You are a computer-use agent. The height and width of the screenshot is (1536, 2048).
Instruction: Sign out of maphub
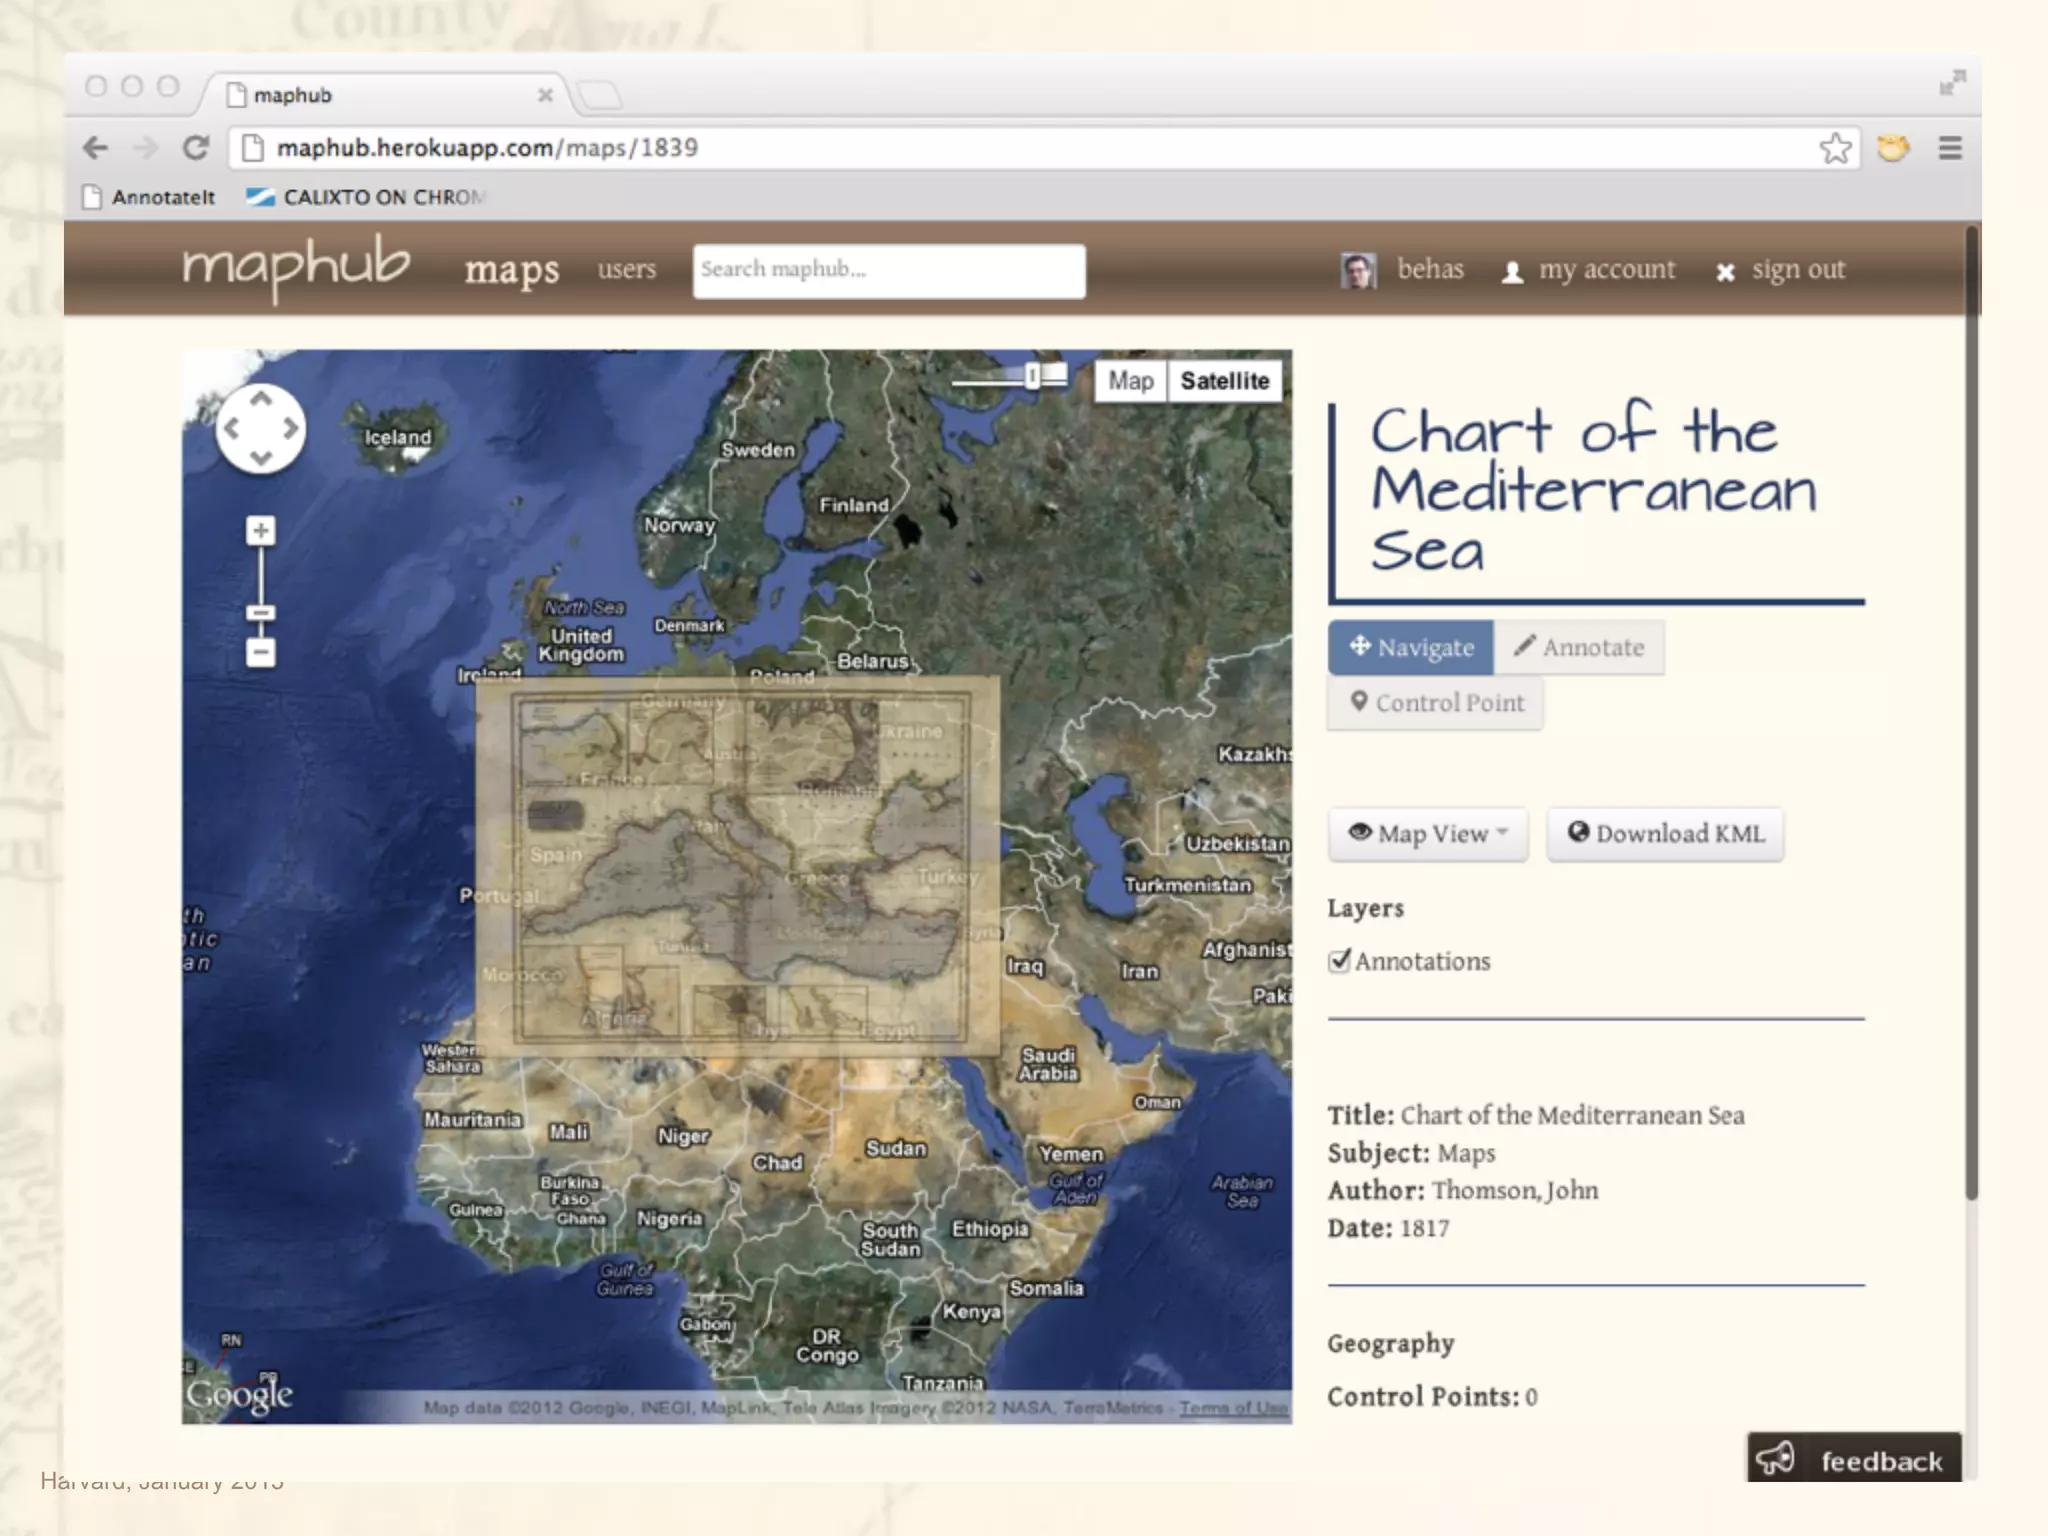(x=1781, y=270)
